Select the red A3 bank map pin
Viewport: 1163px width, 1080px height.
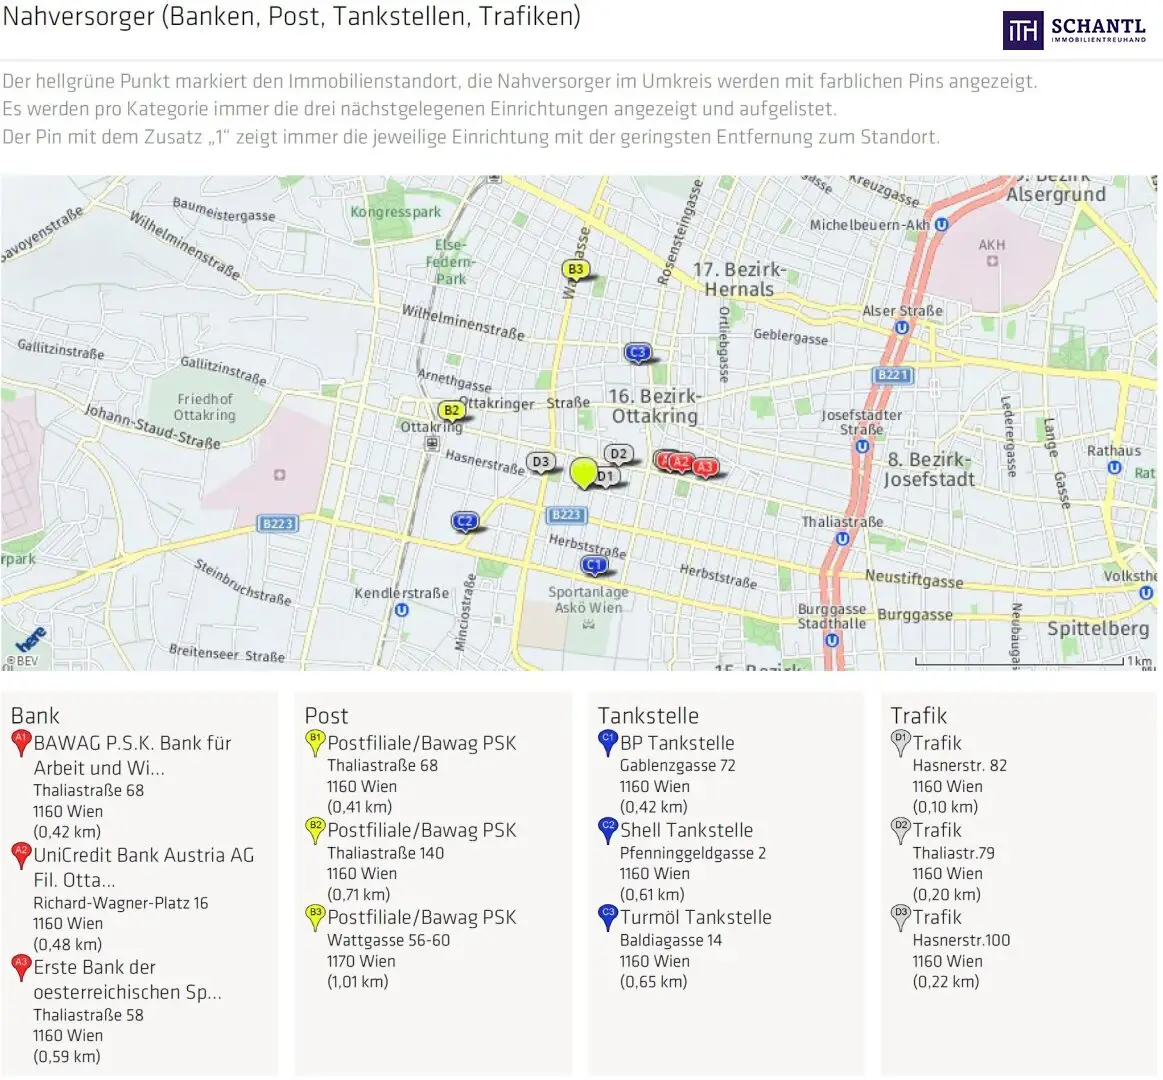point(705,468)
